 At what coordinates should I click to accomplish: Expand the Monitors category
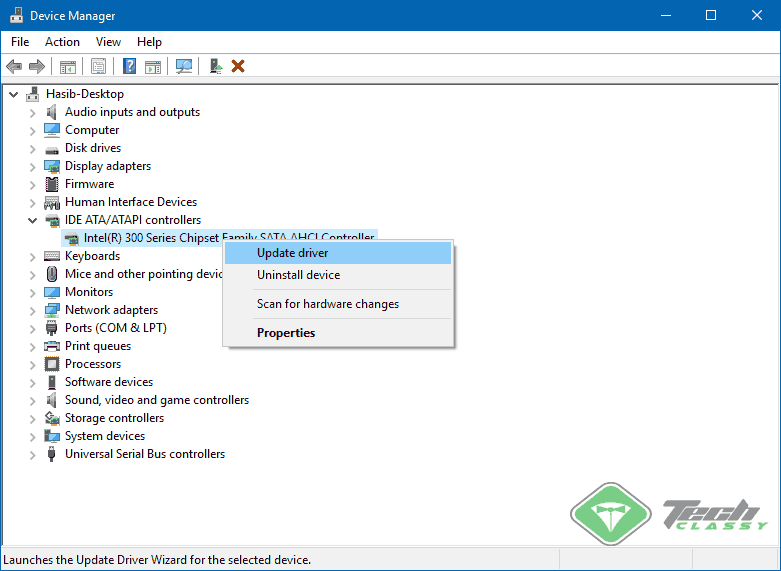(33, 292)
